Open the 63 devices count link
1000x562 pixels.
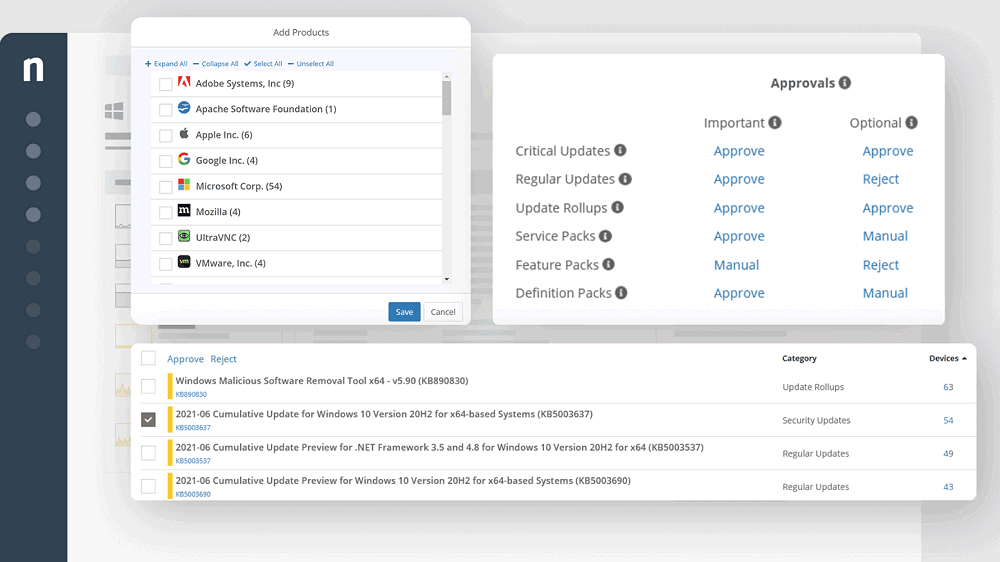pyautogui.click(x=948, y=387)
